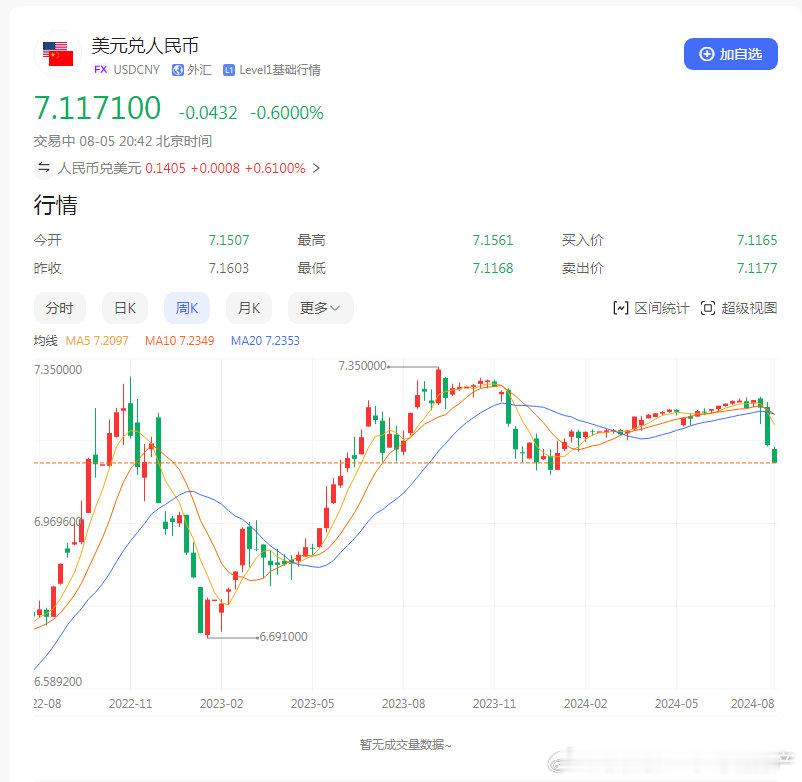Click the US-China flag currency pair icon

(58, 54)
